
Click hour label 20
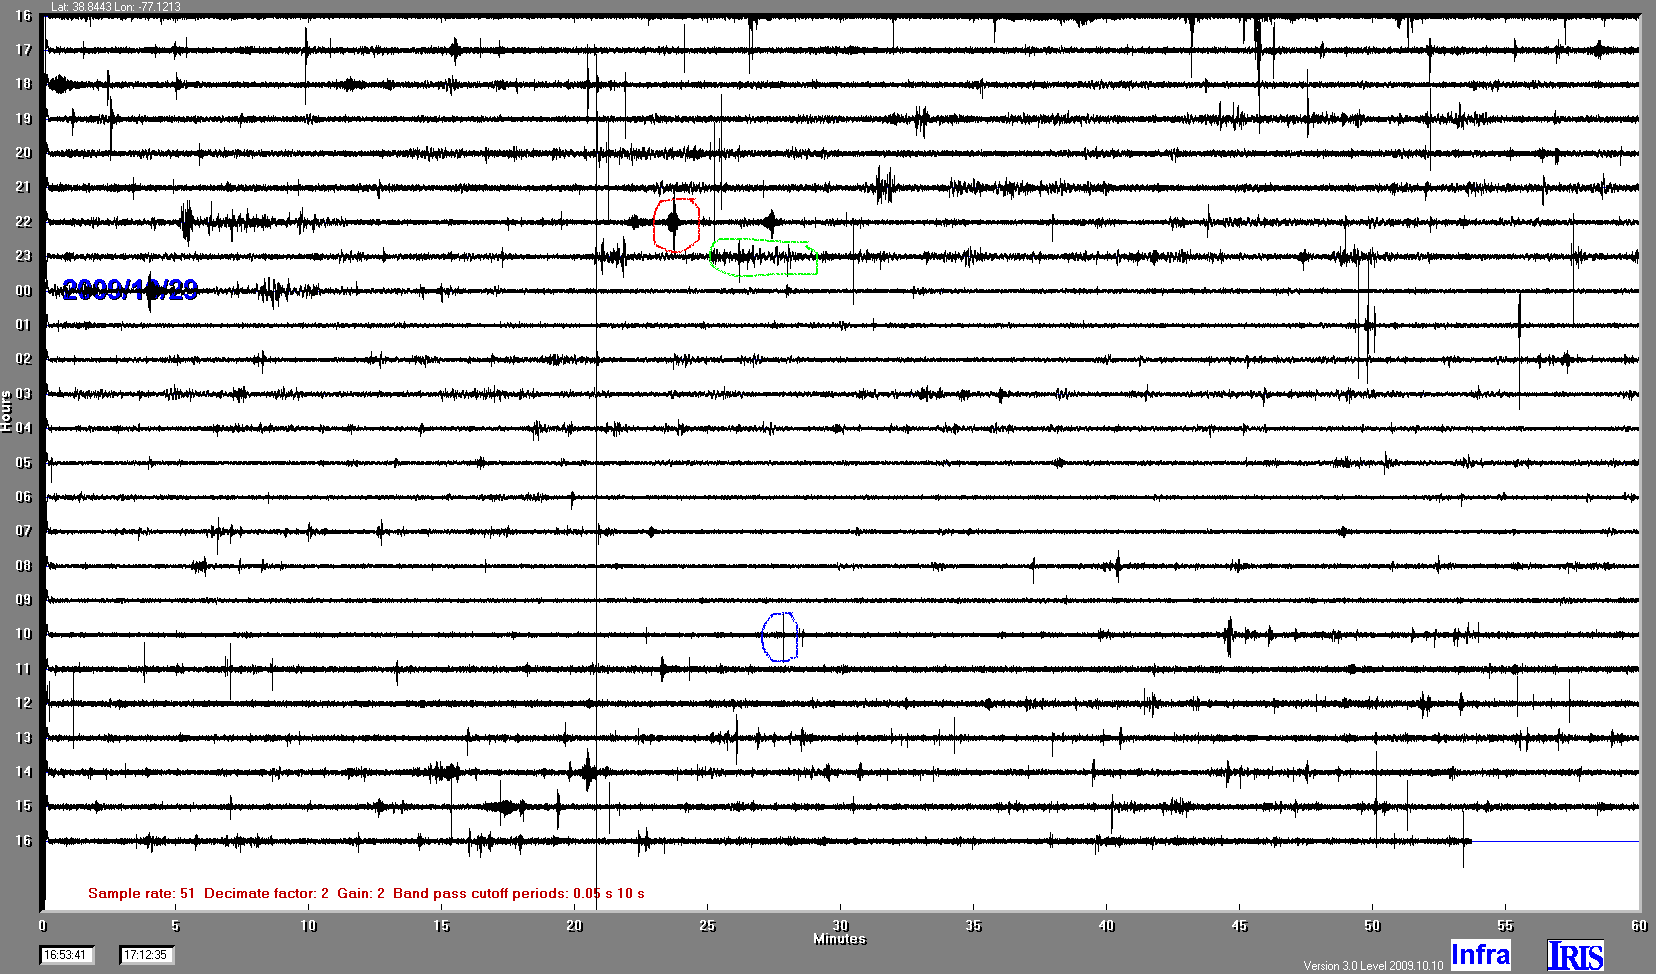click(23, 153)
